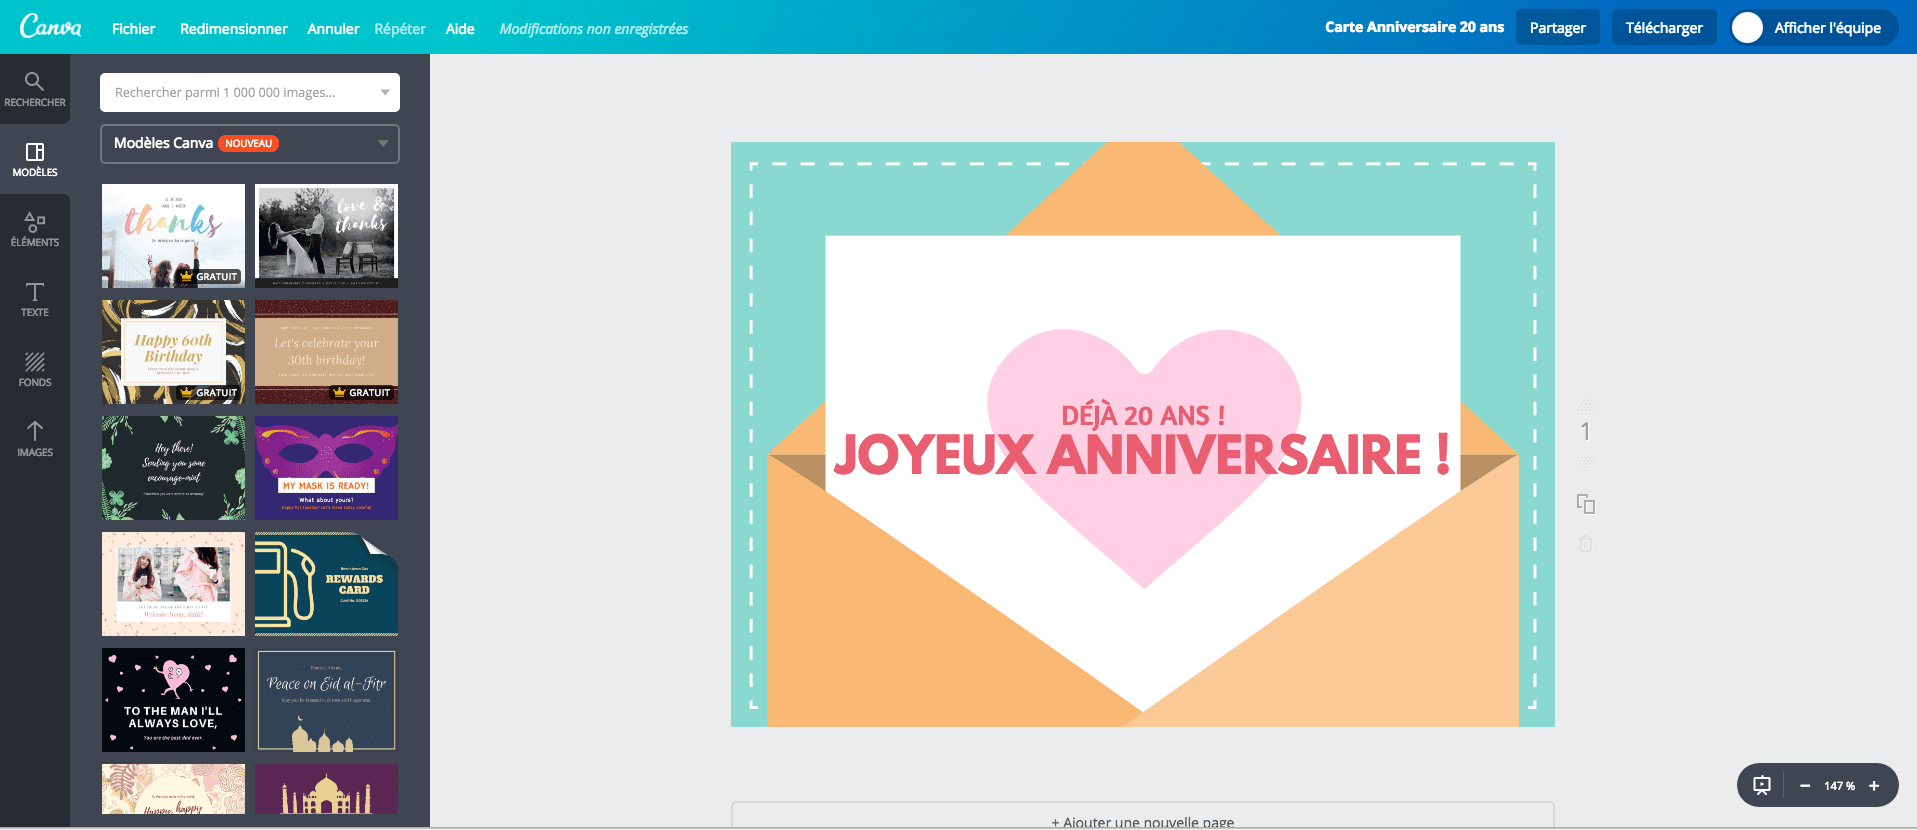Click Annuler to undo

pos(333,28)
